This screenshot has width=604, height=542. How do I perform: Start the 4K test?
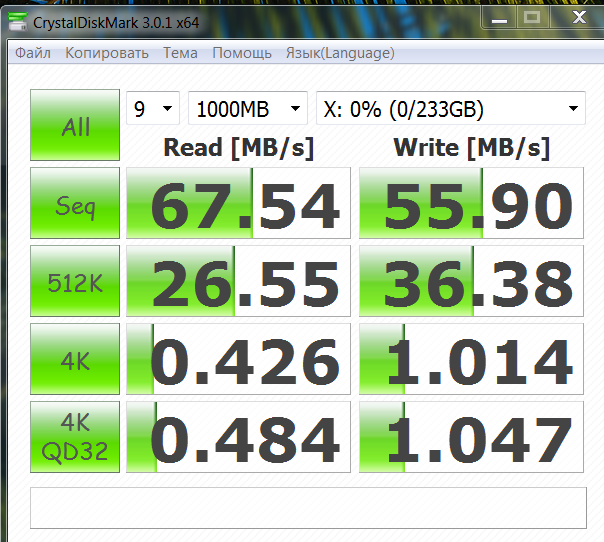[x=75, y=359]
